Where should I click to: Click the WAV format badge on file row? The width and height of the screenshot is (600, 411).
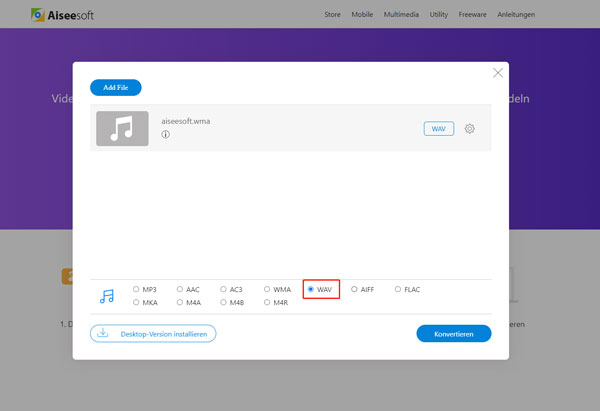[438, 129]
